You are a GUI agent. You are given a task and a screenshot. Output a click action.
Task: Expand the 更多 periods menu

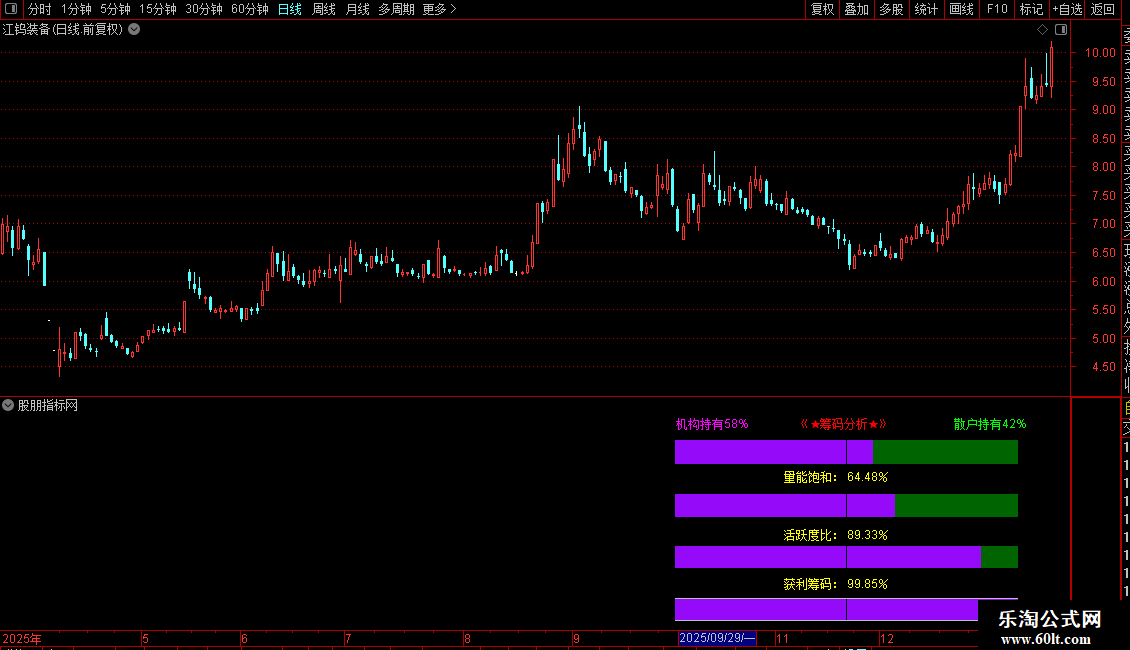[439, 9]
